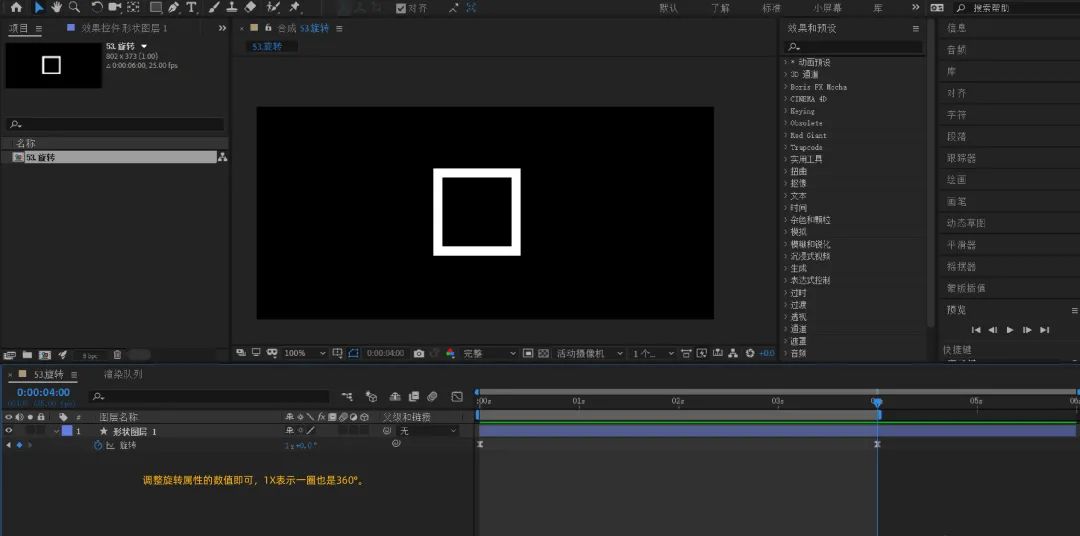Select the Type text tool
Viewport: 1080px width, 536px height.
[x=191, y=8]
